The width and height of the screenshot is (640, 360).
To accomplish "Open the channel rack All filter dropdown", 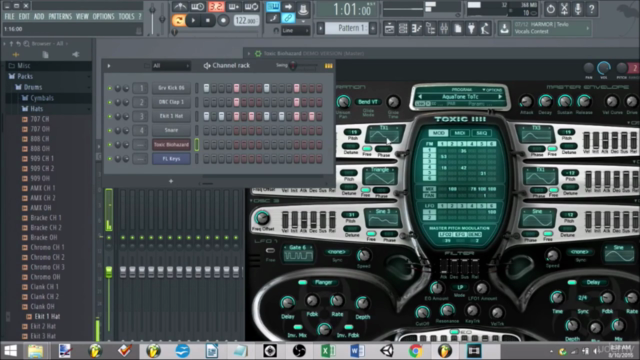I will [171, 66].
